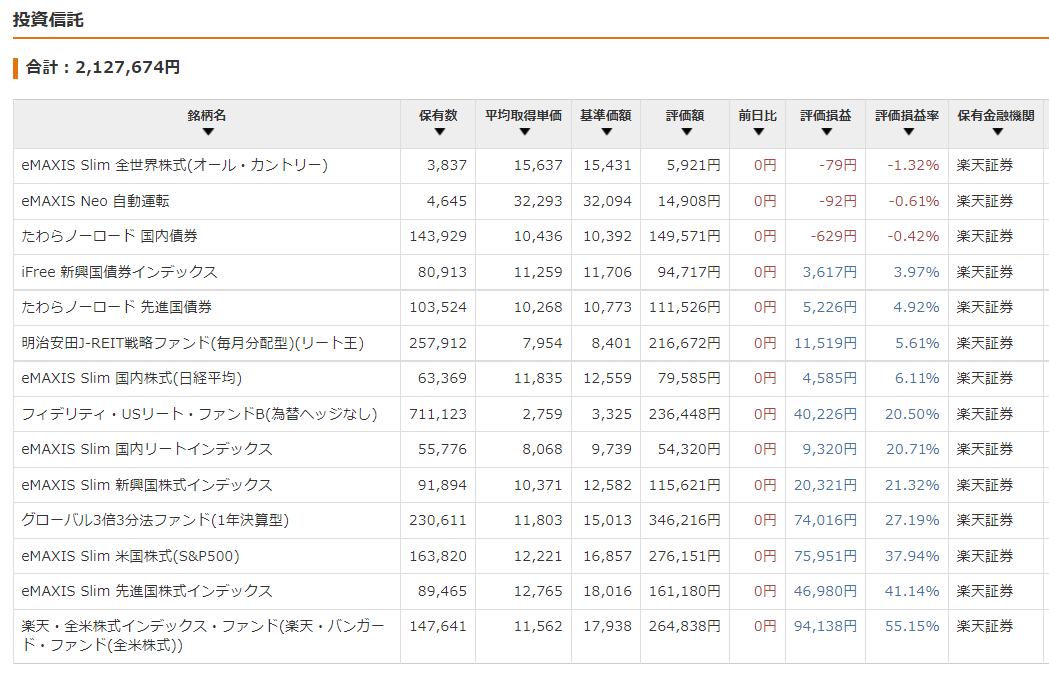The height and width of the screenshot is (685, 1049).
Task: Select フィデリティ・USリート・ファンドB fund name
Action: [199, 414]
